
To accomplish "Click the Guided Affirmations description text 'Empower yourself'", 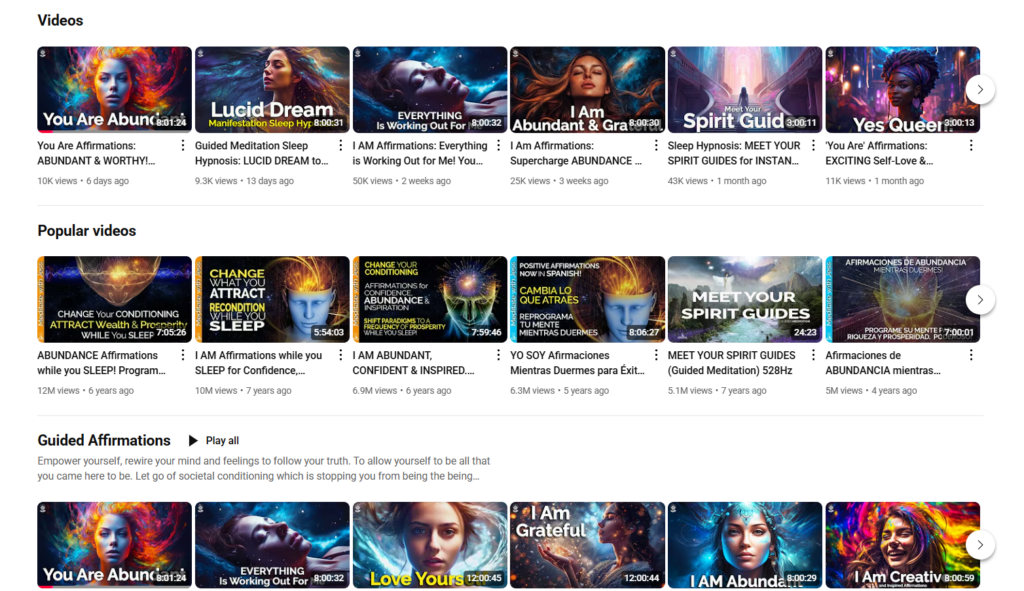I will coord(264,468).
